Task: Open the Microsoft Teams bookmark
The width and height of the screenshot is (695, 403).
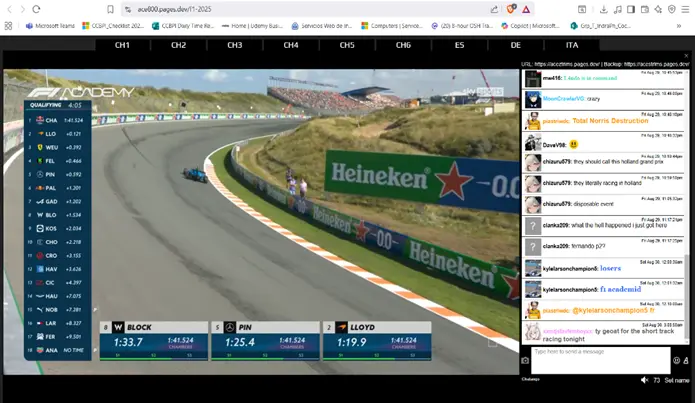Action: 50,26
